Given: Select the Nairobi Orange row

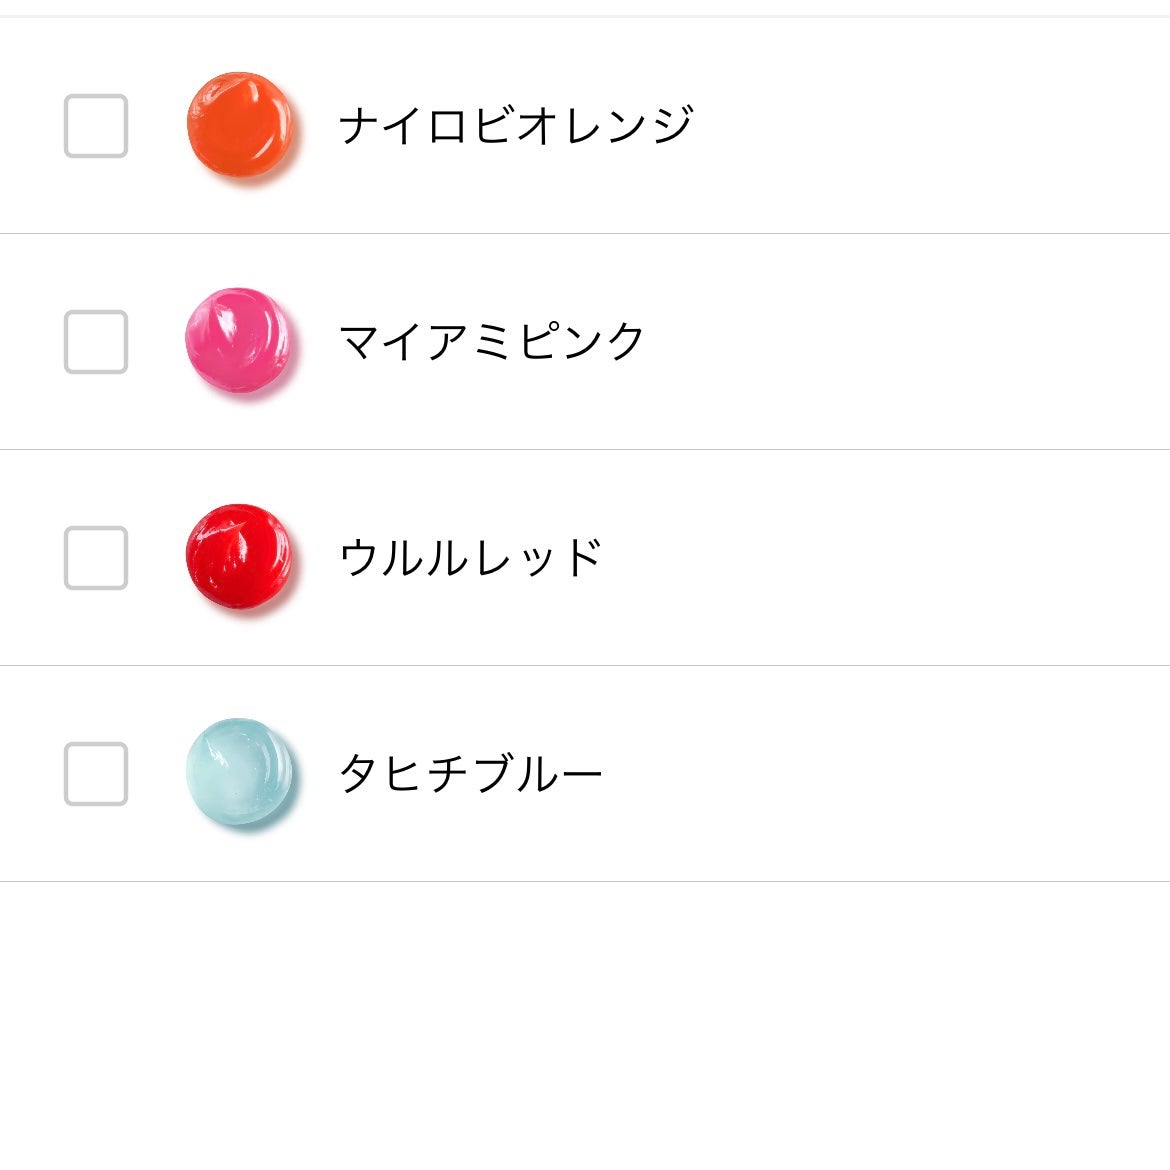Looking at the screenshot, I should pos(585,125).
